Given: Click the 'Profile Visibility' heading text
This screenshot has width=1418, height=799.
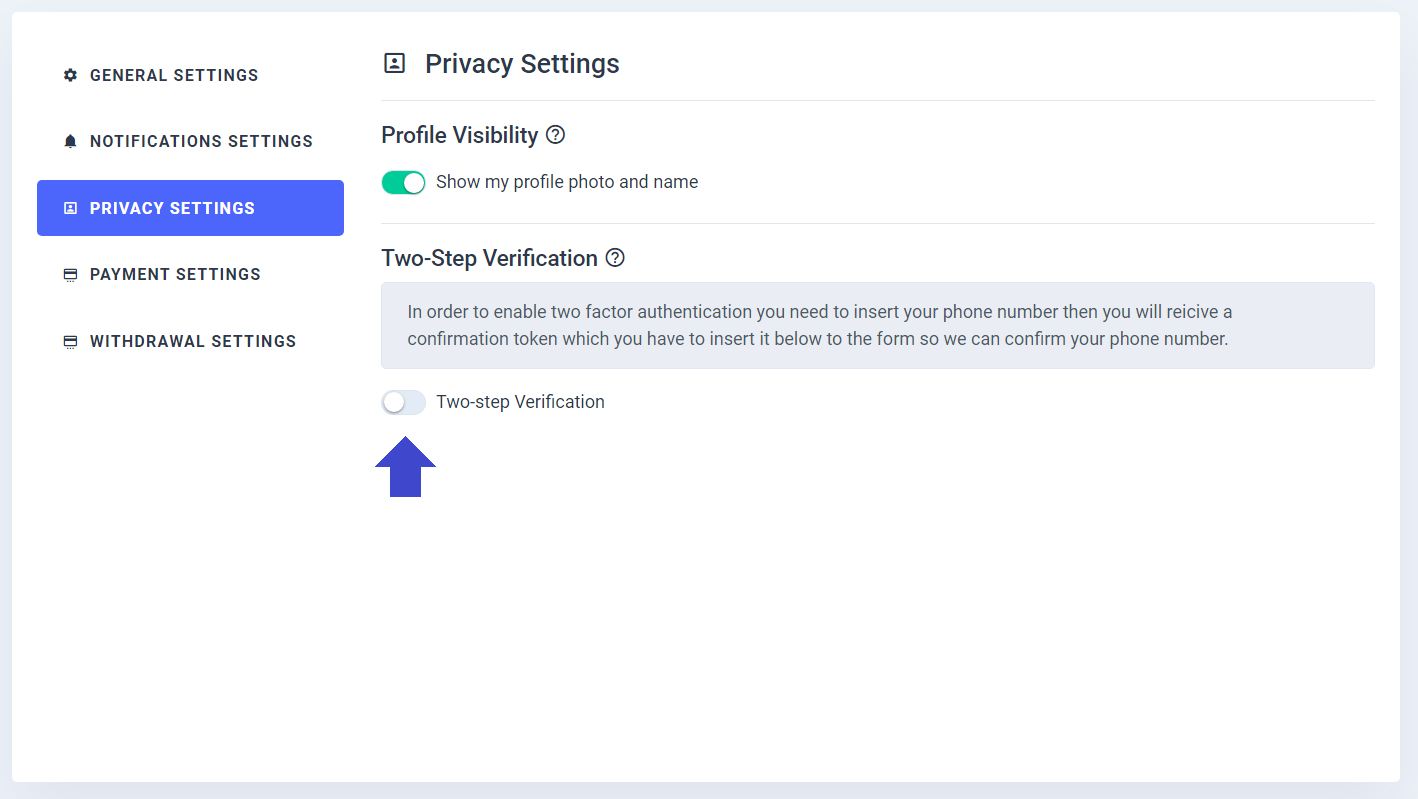Looking at the screenshot, I should (460, 135).
